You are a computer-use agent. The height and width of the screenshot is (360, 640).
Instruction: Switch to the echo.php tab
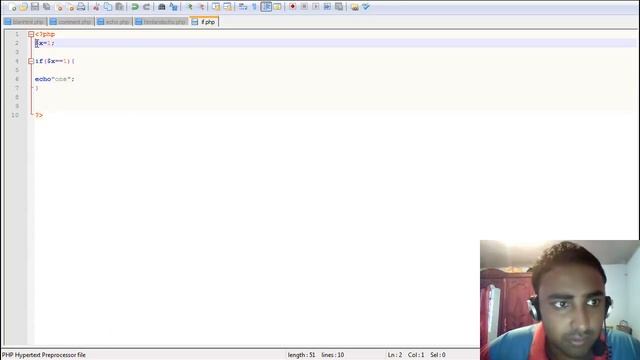click(x=114, y=22)
